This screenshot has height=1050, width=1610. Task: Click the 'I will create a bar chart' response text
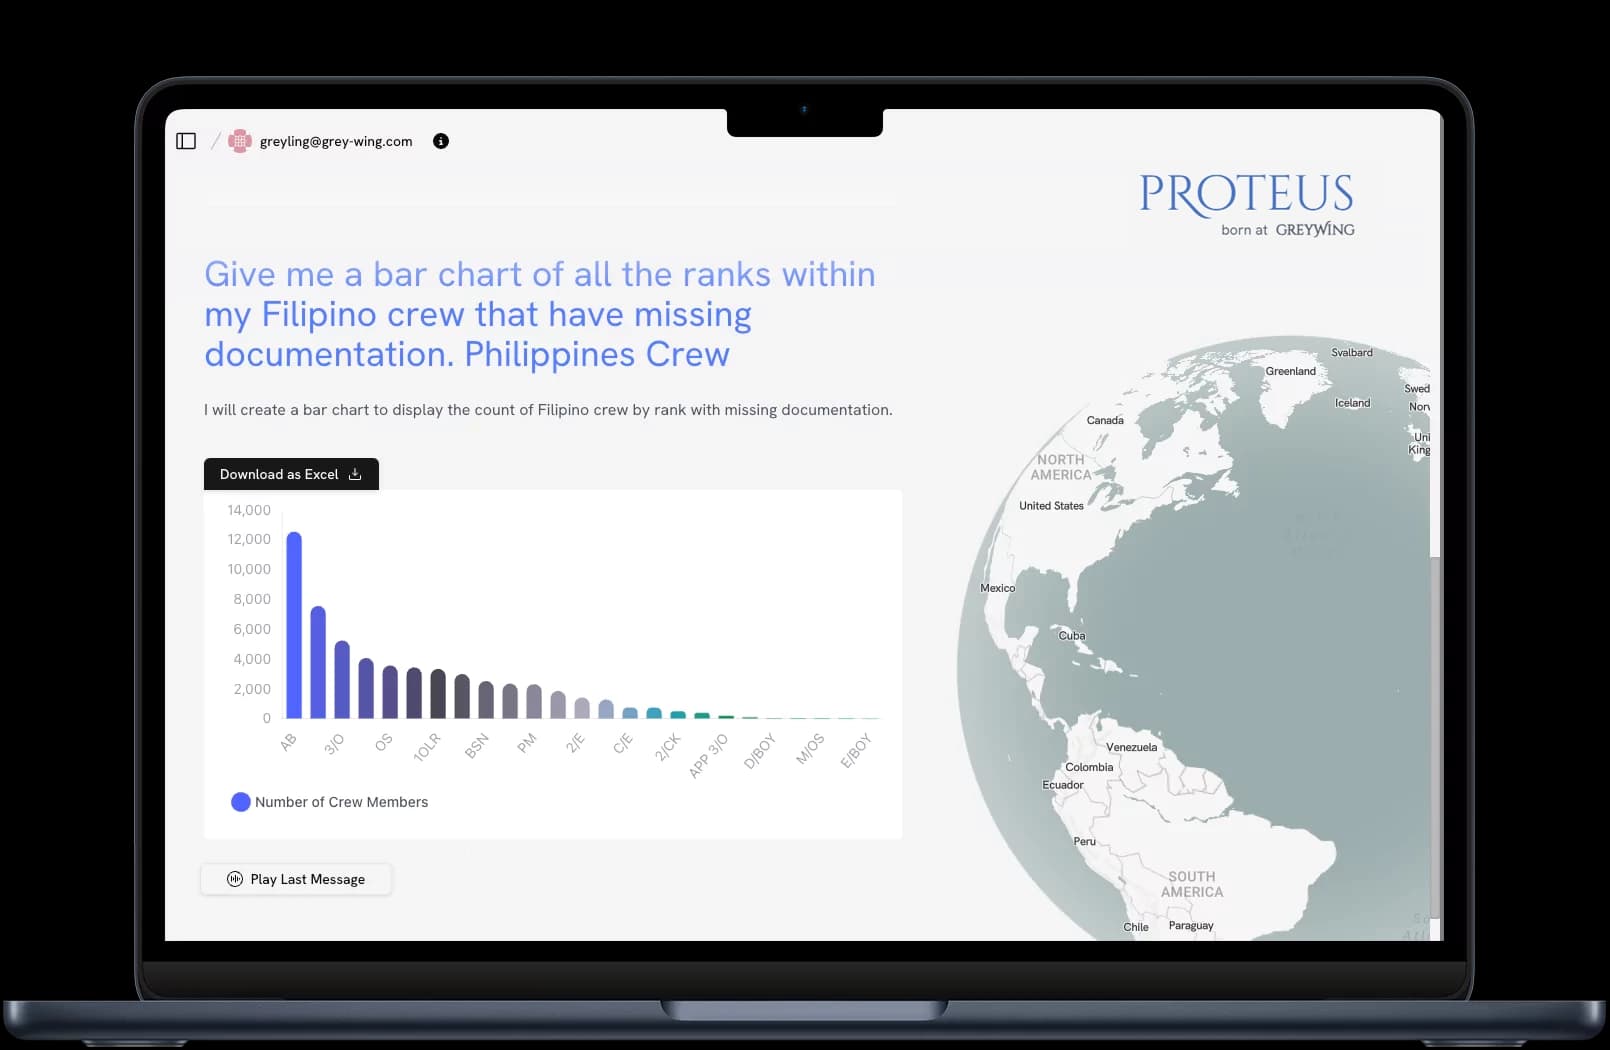click(x=548, y=410)
